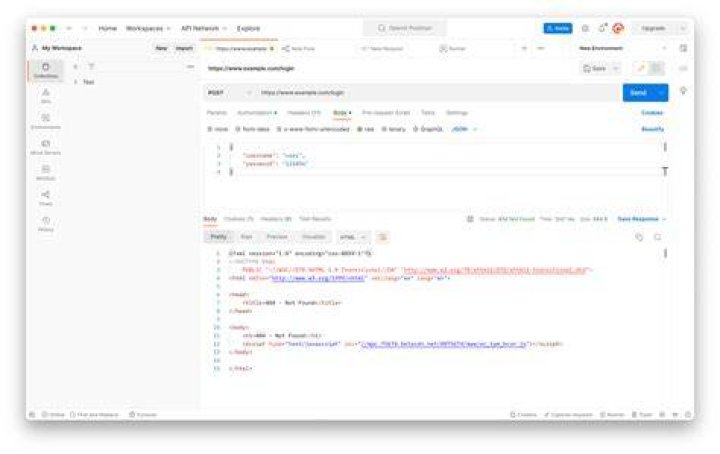
Task: Click the comment icon beside the pencil
Action: (x=657, y=68)
